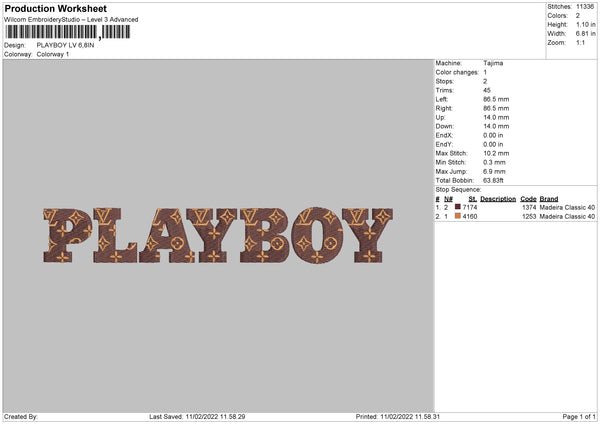Click the Color changes value 1

pos(485,72)
